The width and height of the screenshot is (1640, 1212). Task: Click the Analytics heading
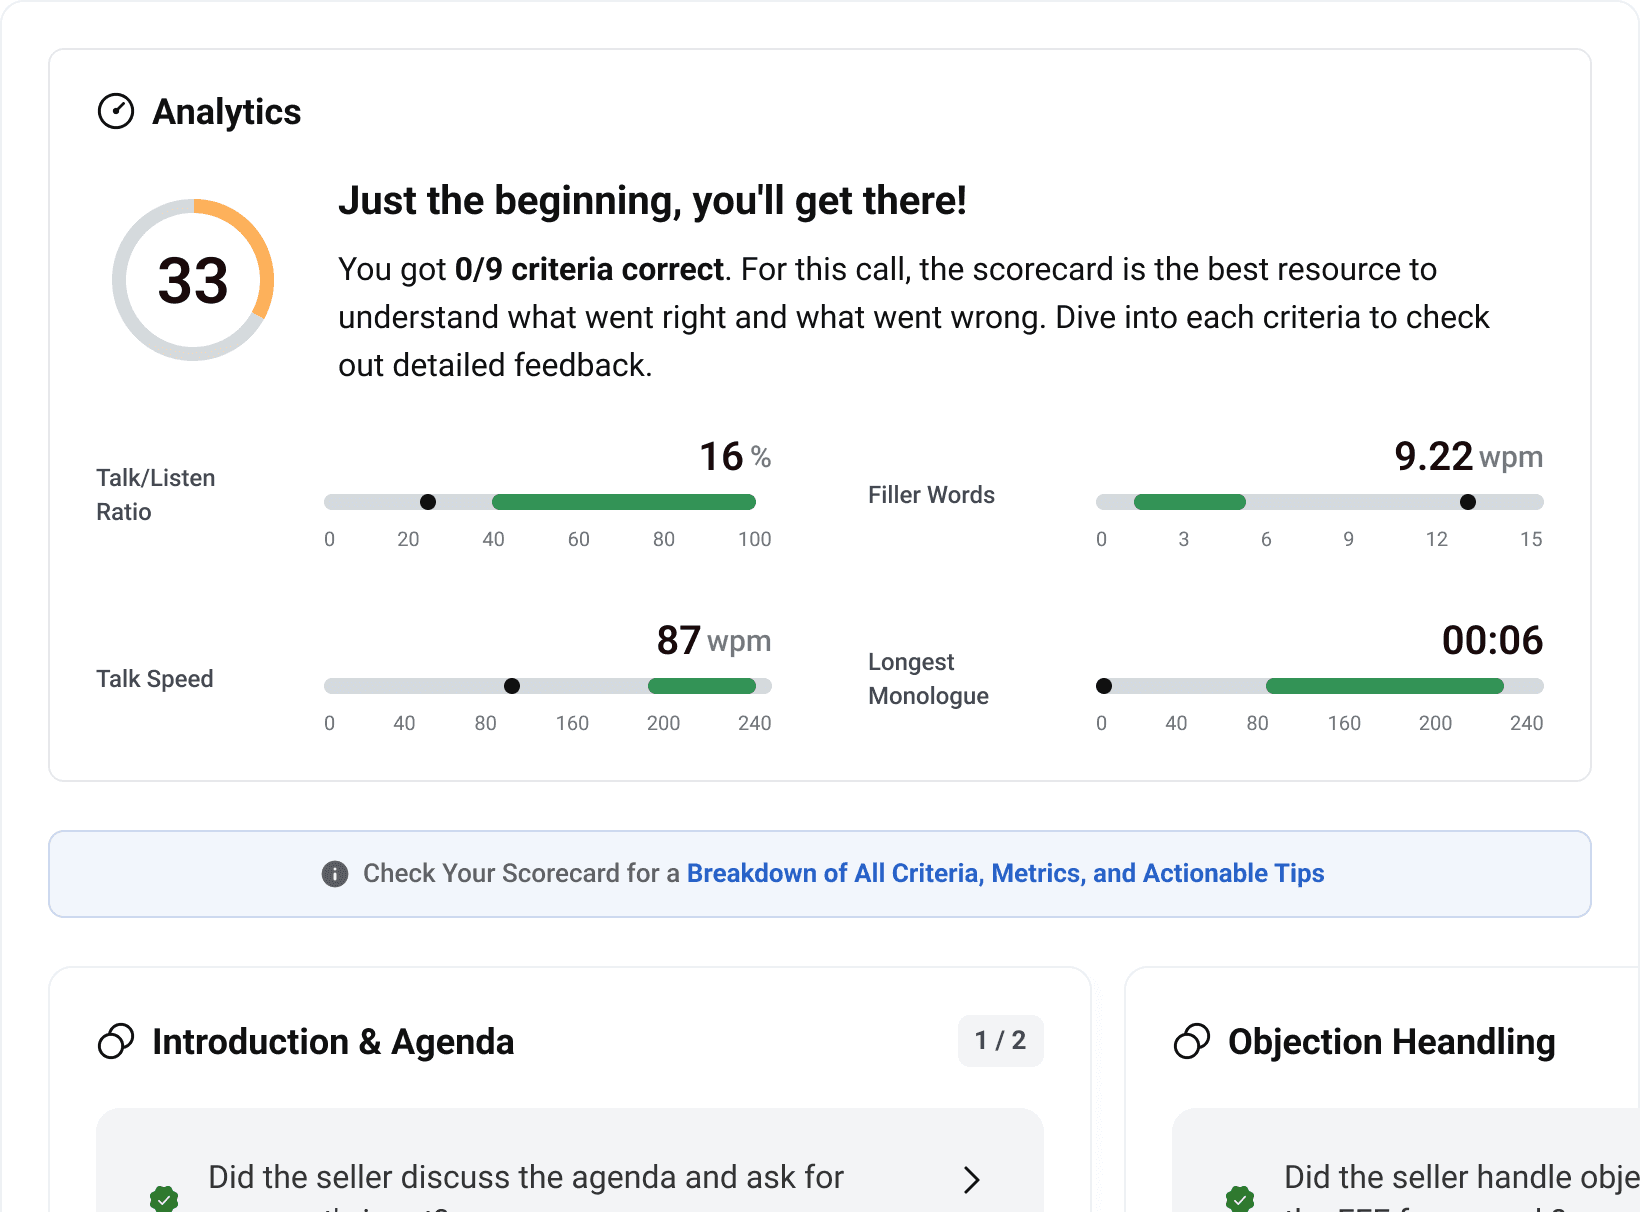(x=227, y=112)
